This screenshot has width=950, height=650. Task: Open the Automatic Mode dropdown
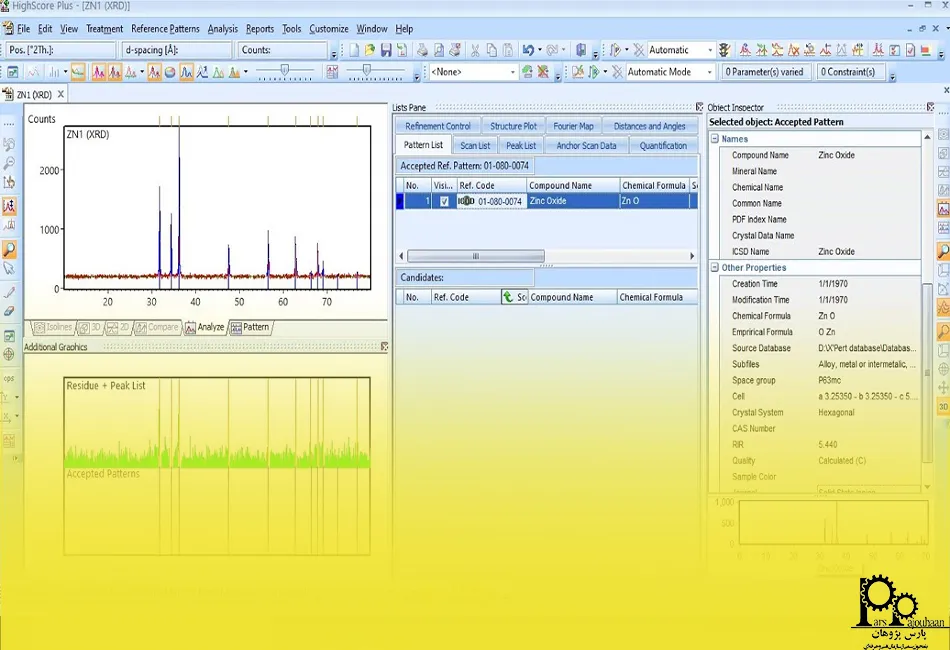(x=709, y=72)
